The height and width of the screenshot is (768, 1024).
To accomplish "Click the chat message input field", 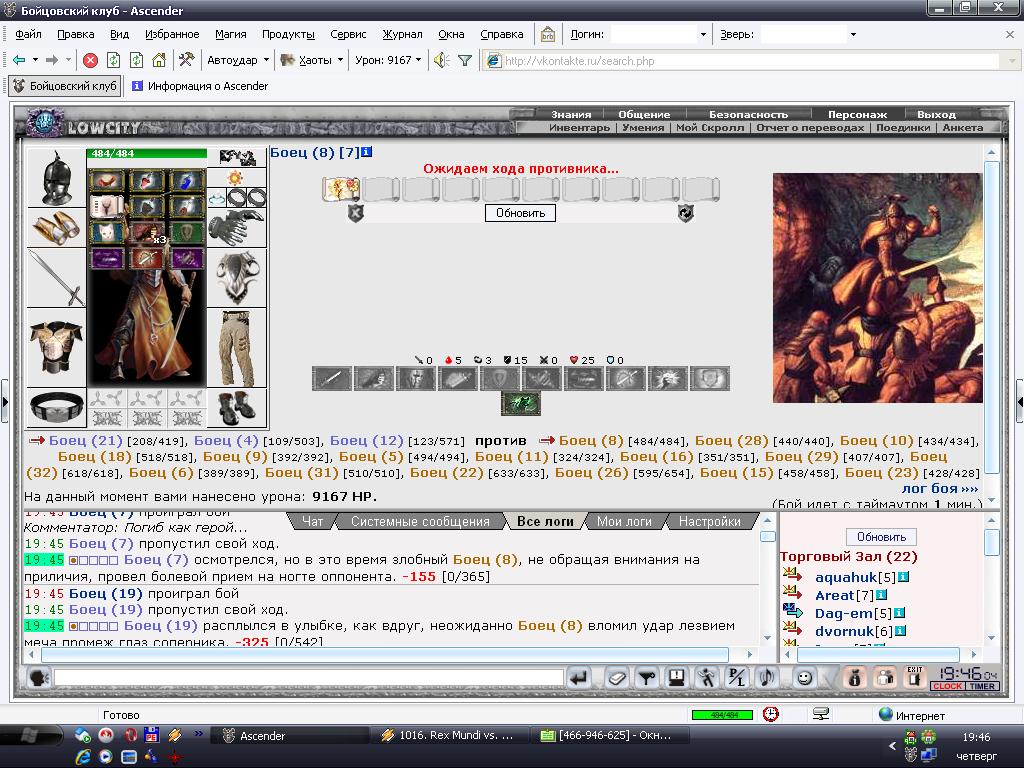I will pos(308,677).
